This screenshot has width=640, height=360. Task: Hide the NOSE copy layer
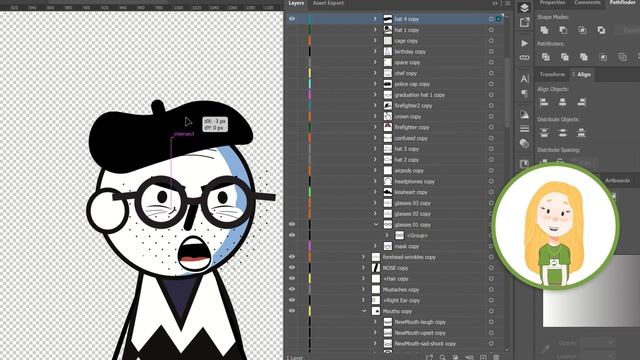(292, 267)
